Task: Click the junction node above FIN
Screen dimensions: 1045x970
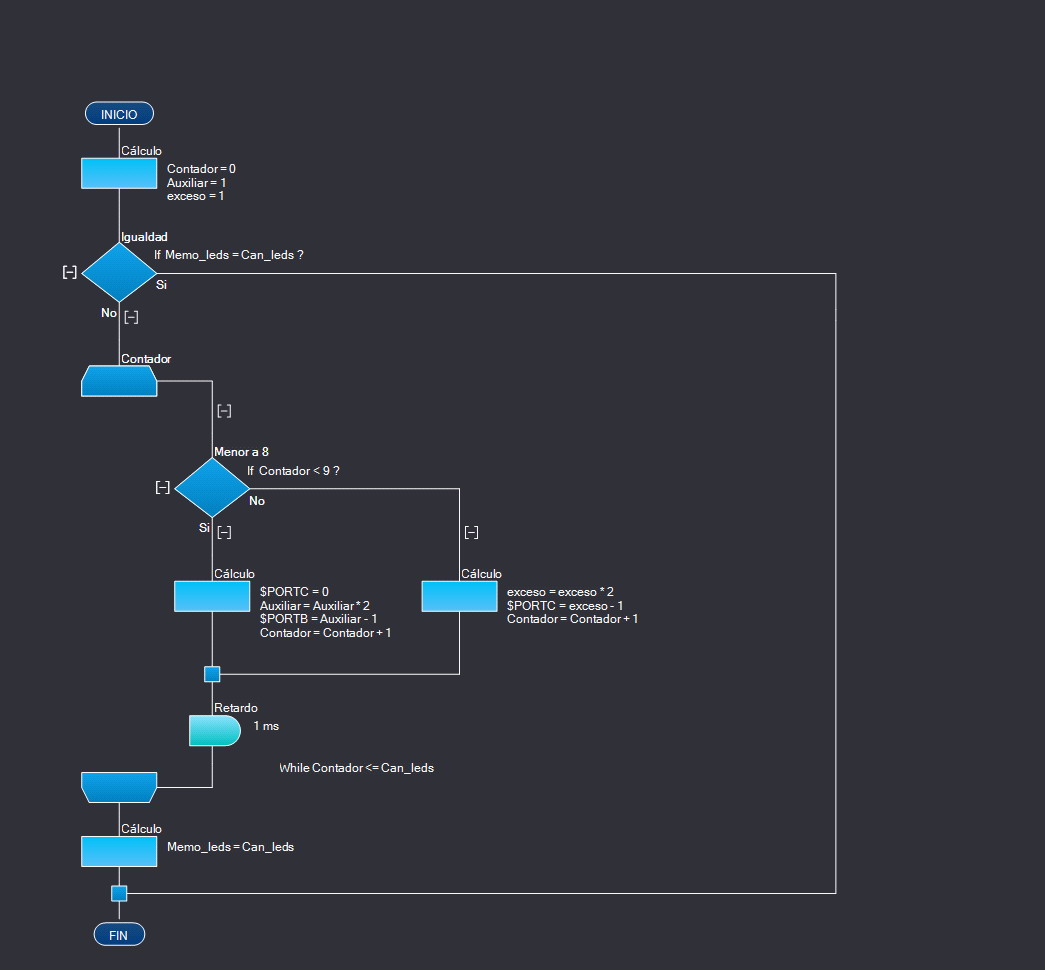Action: point(119,893)
